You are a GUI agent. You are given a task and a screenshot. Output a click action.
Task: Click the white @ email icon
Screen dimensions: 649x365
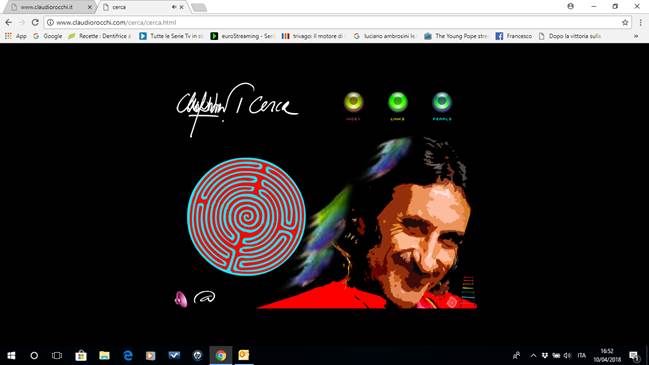click(x=204, y=297)
